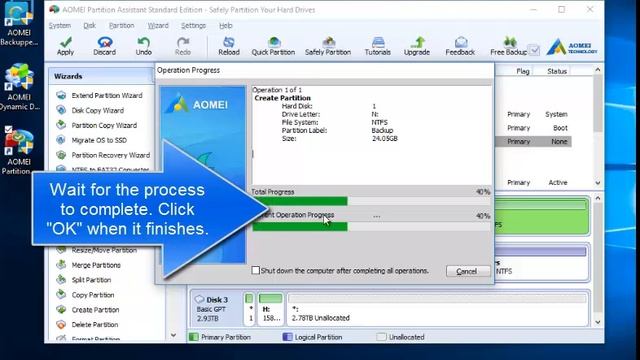Image resolution: width=640 pixels, height=360 pixels.
Task: Select the Primary Boot partition row
Action: [533, 128]
